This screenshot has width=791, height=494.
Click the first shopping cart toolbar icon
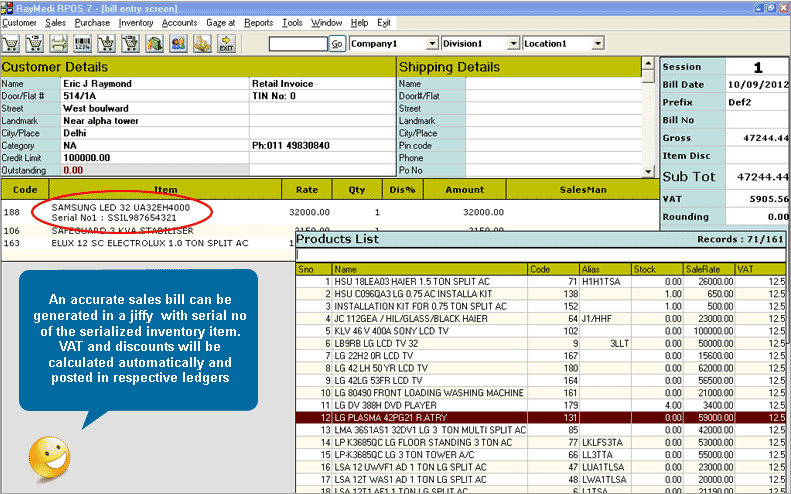[11, 43]
